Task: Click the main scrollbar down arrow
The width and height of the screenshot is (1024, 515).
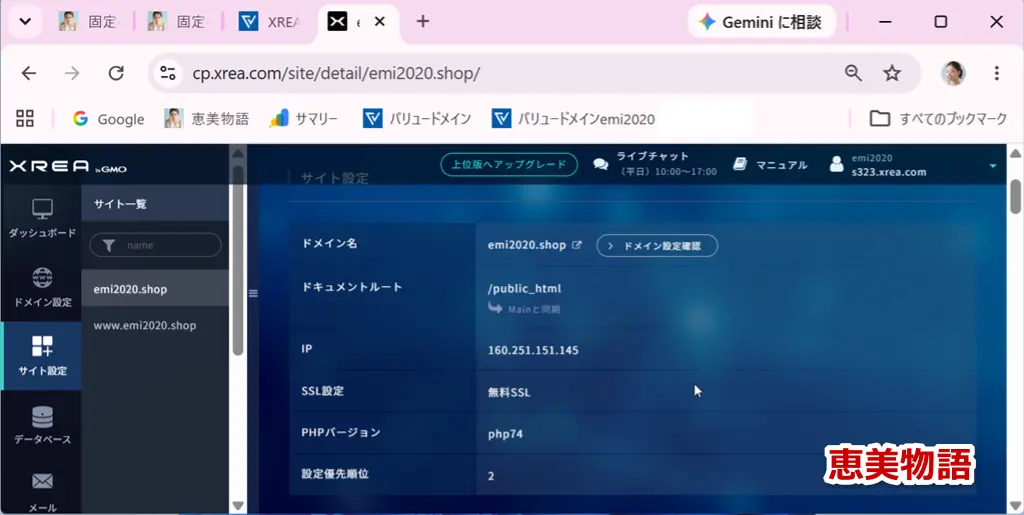Action: 1016,505
